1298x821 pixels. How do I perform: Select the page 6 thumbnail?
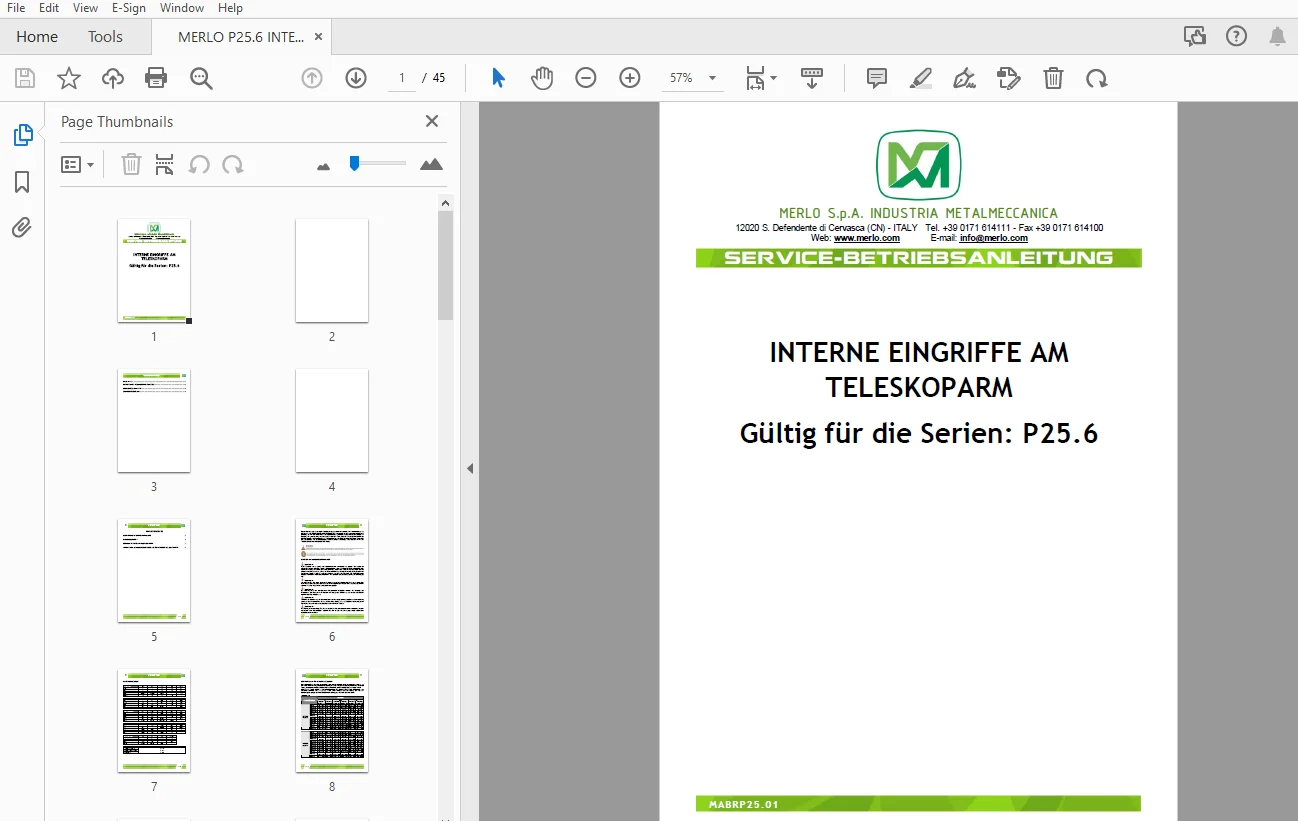pos(332,570)
